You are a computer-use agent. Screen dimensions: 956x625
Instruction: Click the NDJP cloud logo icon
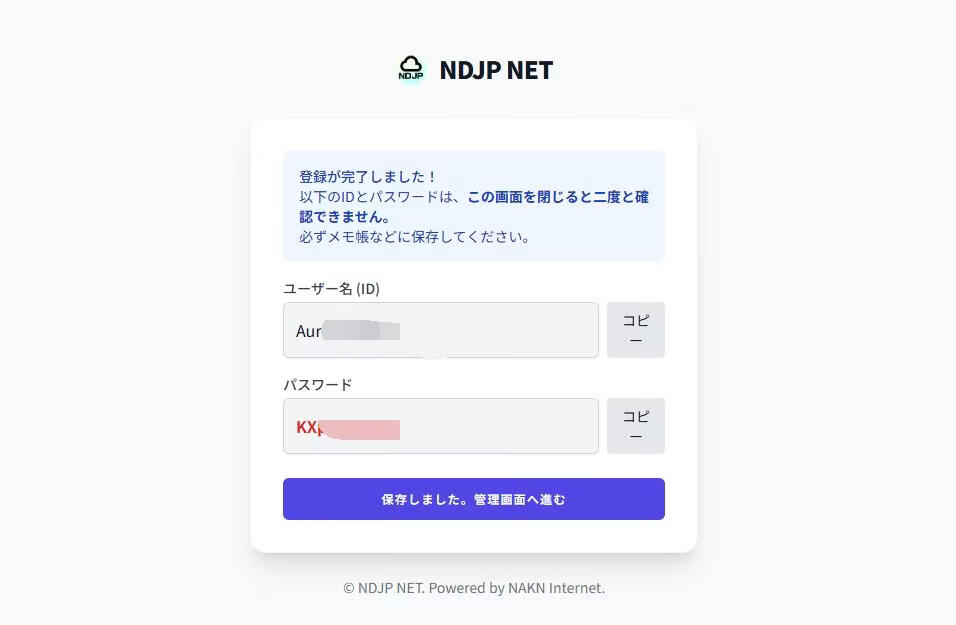click(410, 69)
